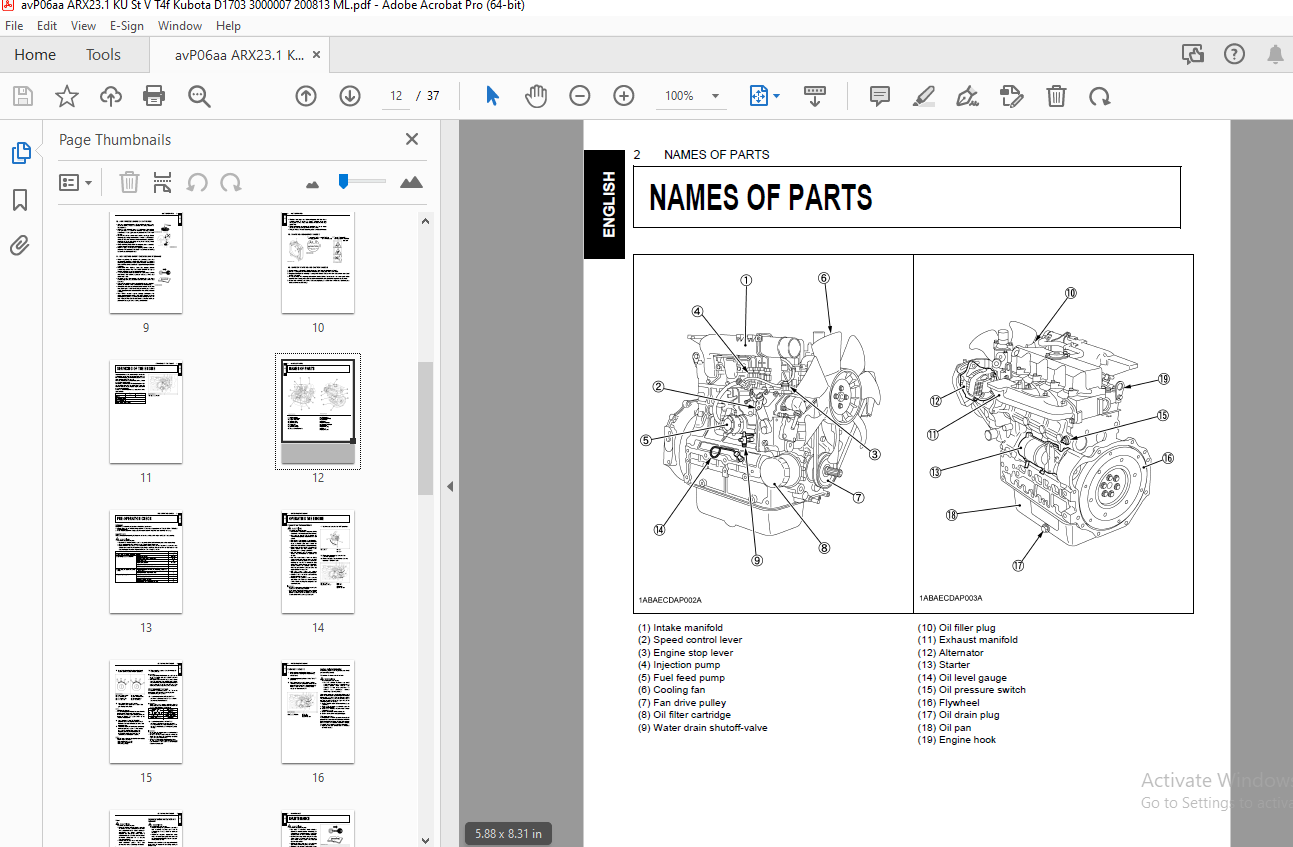The height and width of the screenshot is (847, 1293).
Task: Click the cloud upload icon
Action: [111, 96]
